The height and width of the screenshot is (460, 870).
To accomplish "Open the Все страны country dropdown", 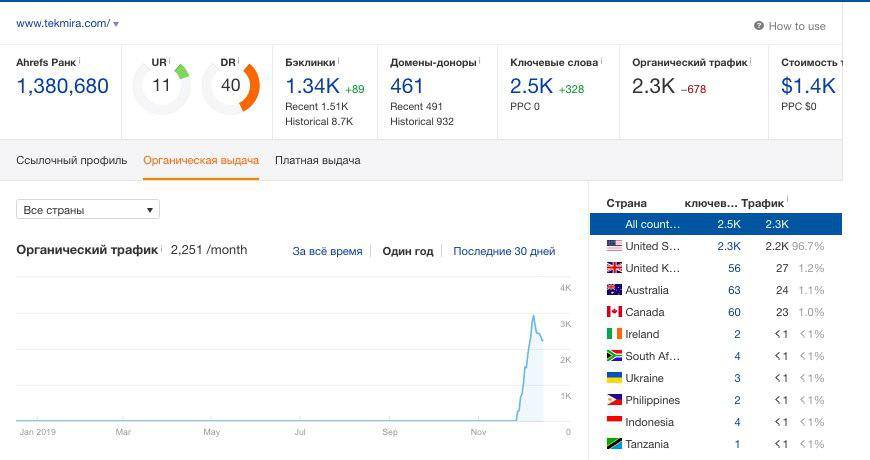I will tap(88, 210).
